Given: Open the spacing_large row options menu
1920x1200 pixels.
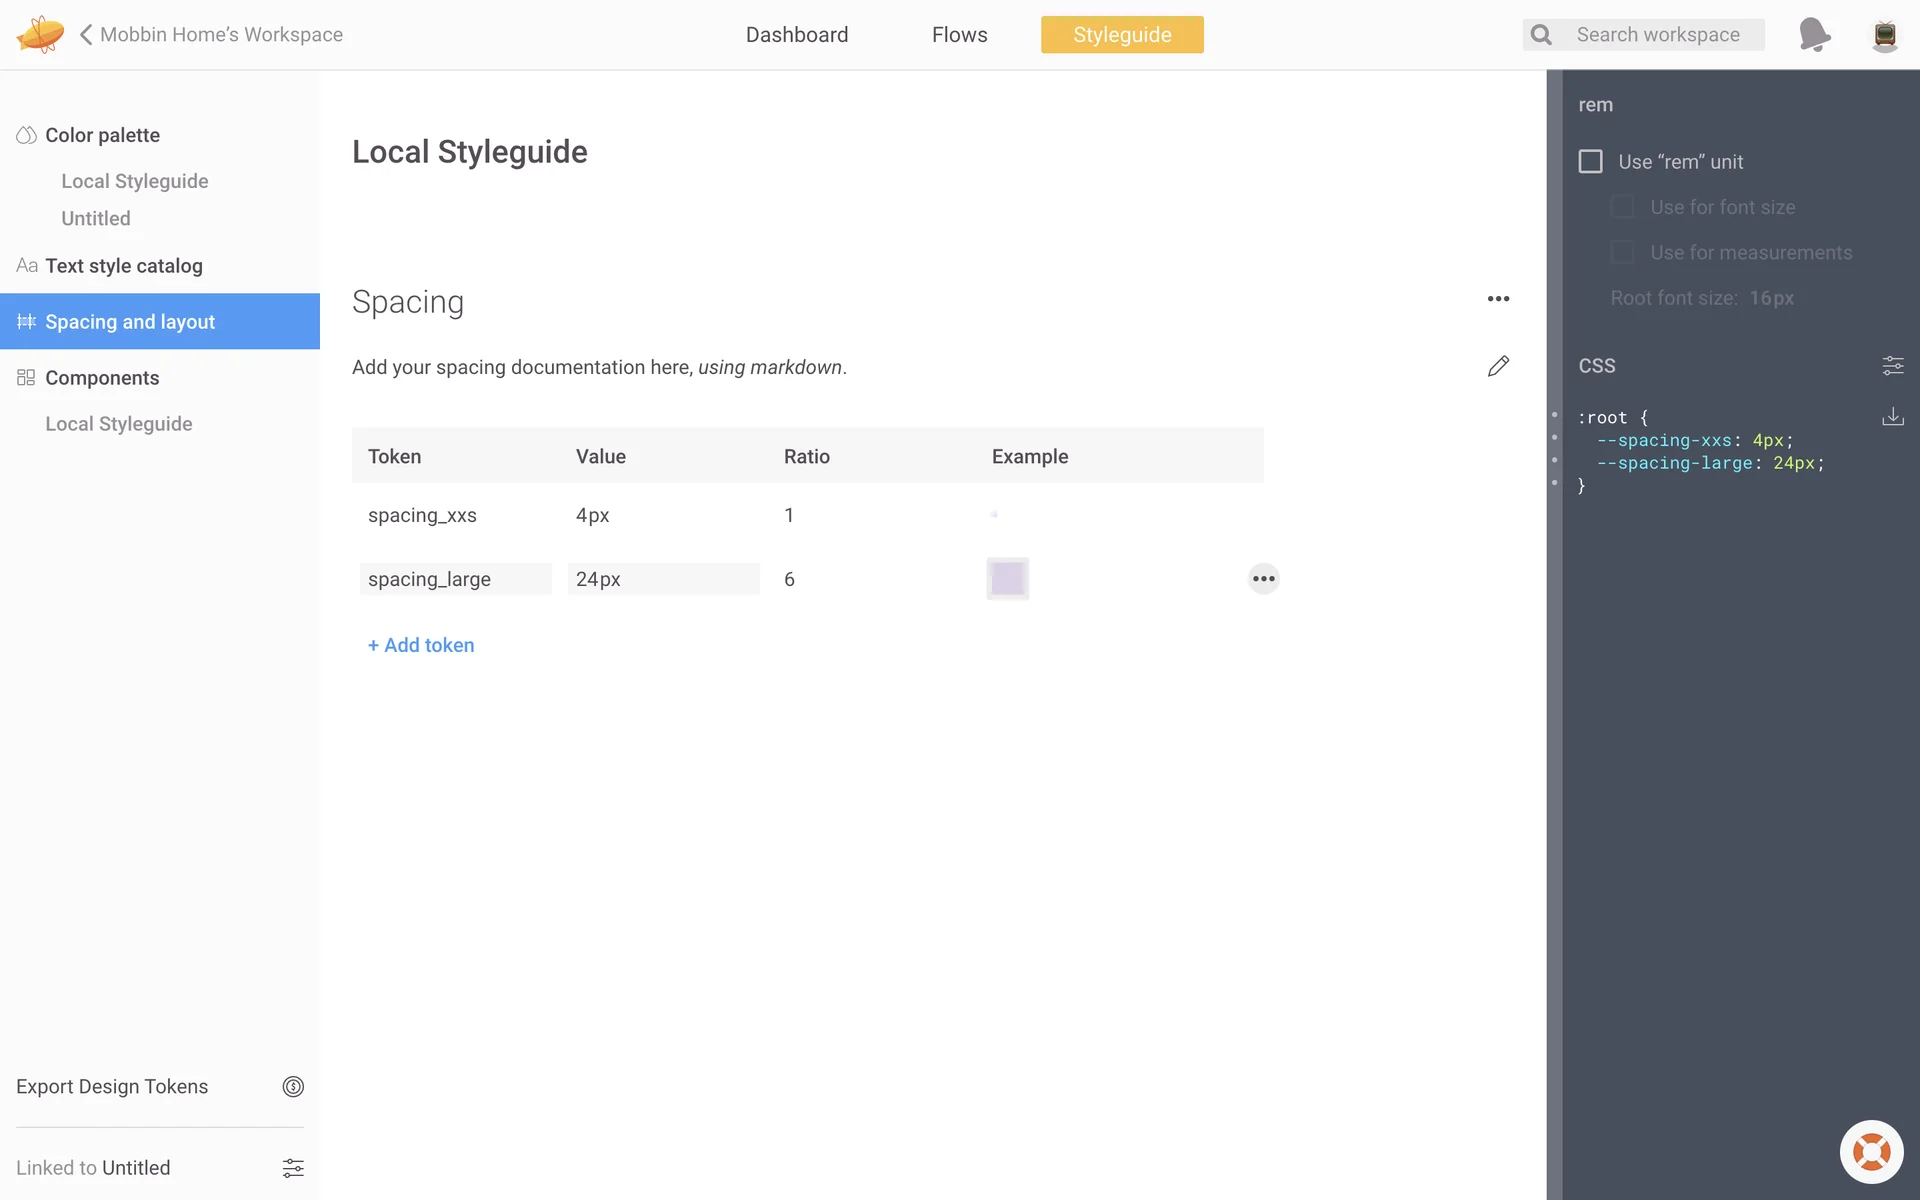Looking at the screenshot, I should click(x=1264, y=579).
